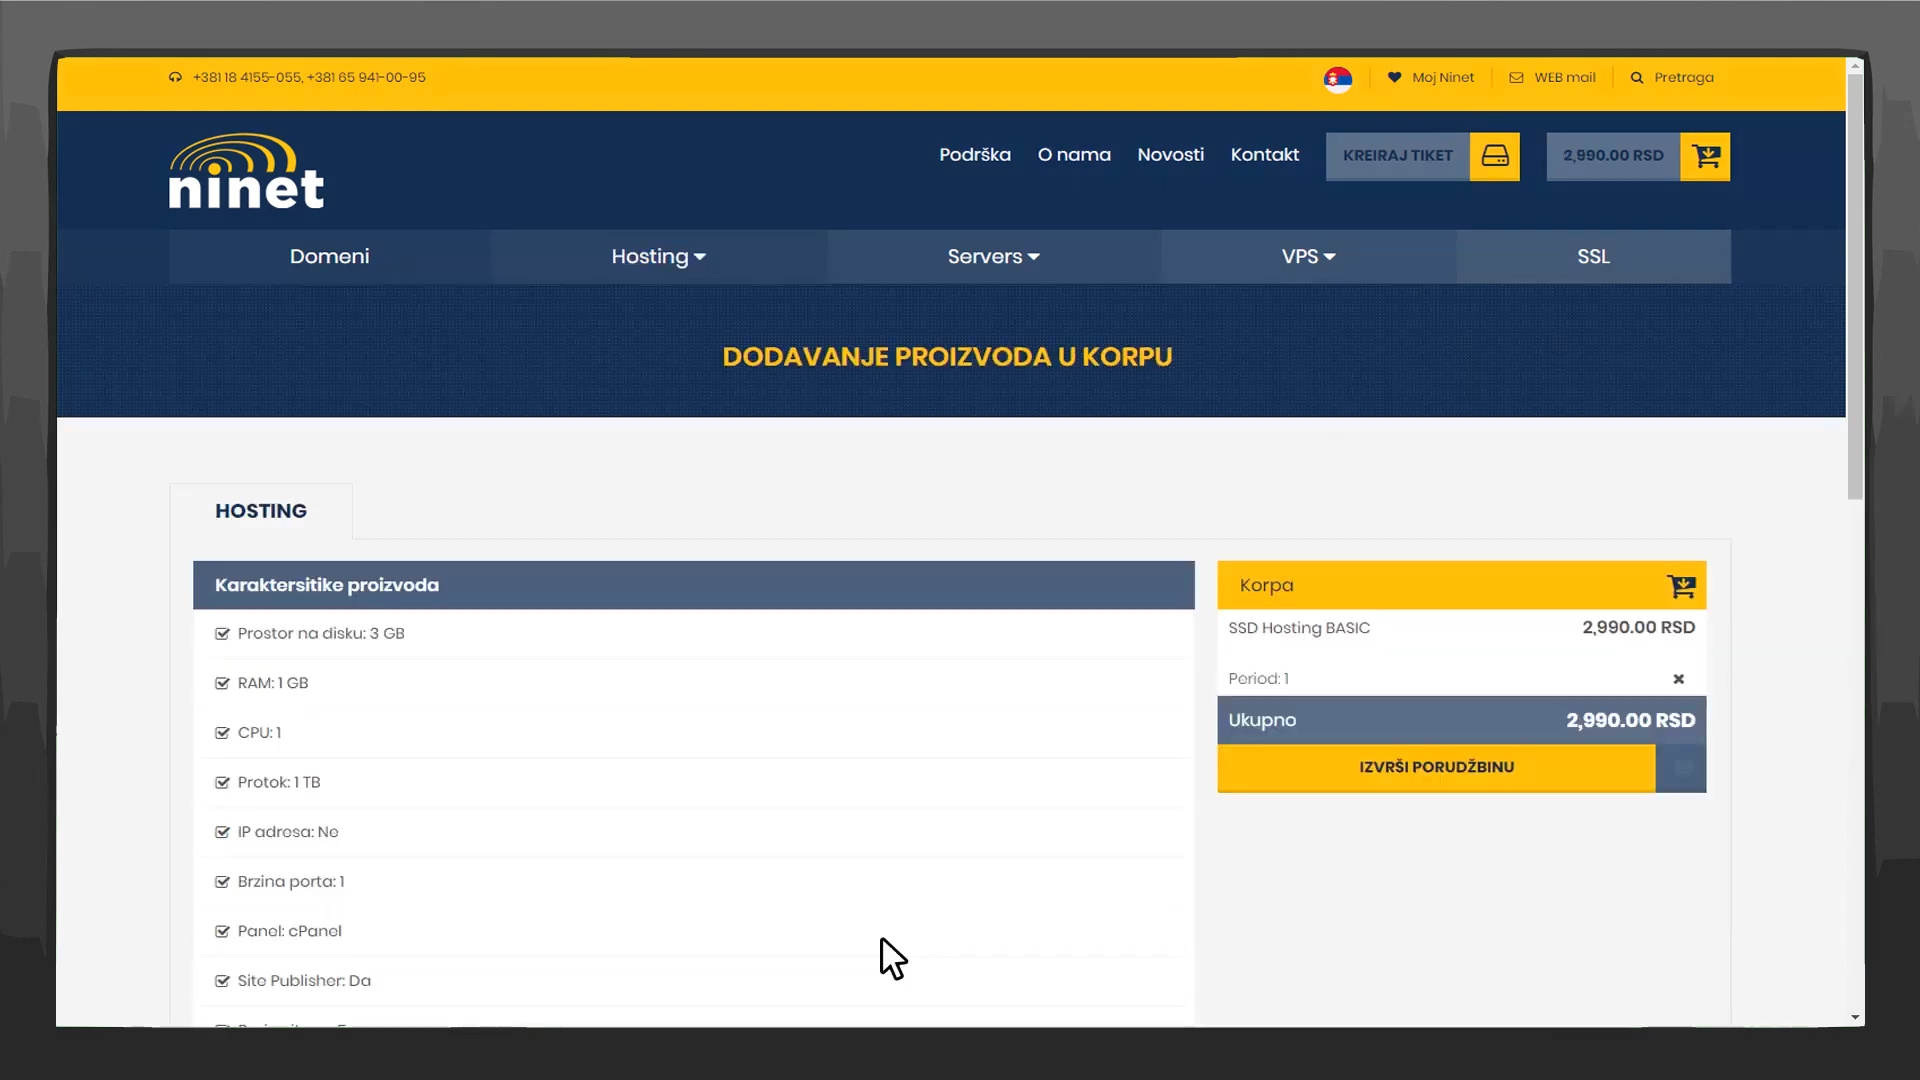Click the cart icon in Korpa panel
The height and width of the screenshot is (1080, 1920).
1681,586
